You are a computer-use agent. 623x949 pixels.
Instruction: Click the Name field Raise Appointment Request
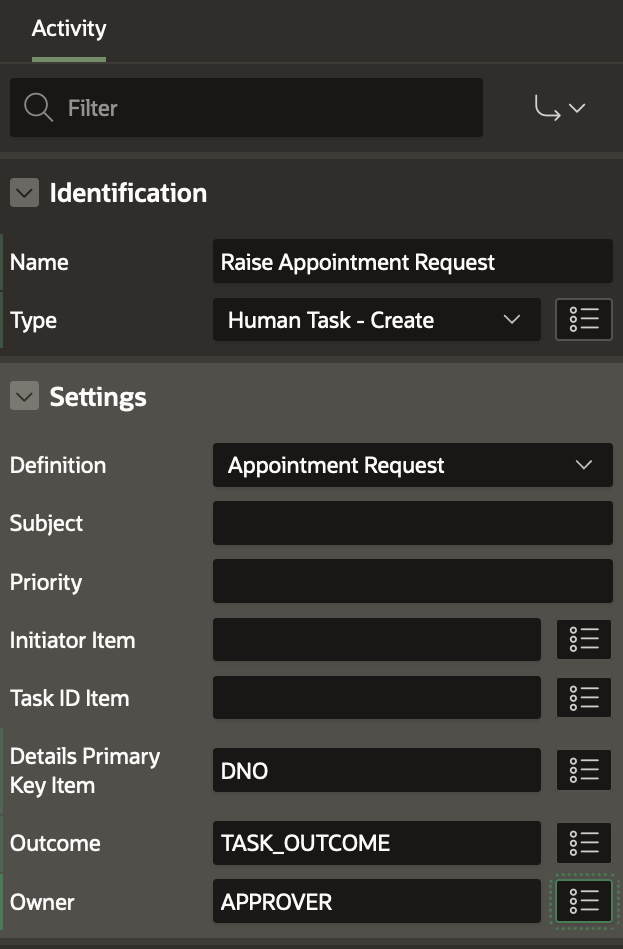[412, 262]
